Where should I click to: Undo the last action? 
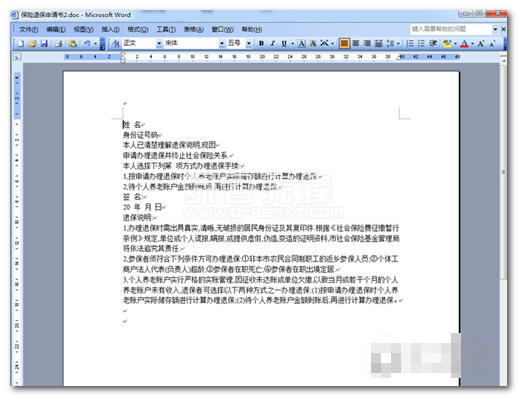87,43
